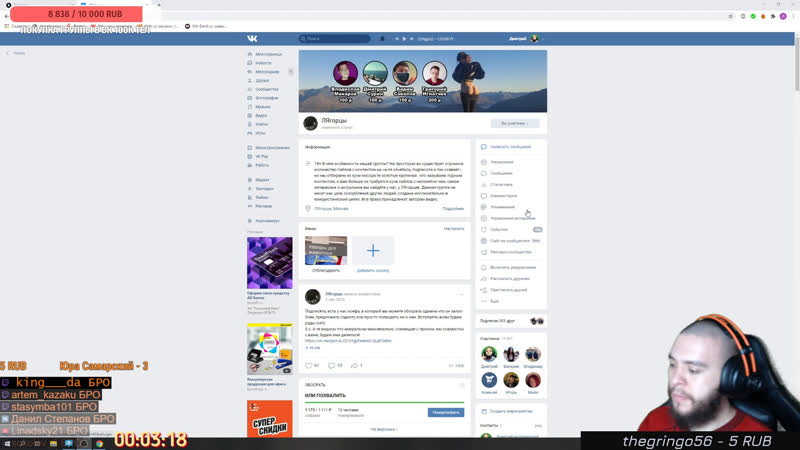Click the donation goal progress bar
Screen dimensions: 800x450
pyautogui.click(x=384, y=403)
